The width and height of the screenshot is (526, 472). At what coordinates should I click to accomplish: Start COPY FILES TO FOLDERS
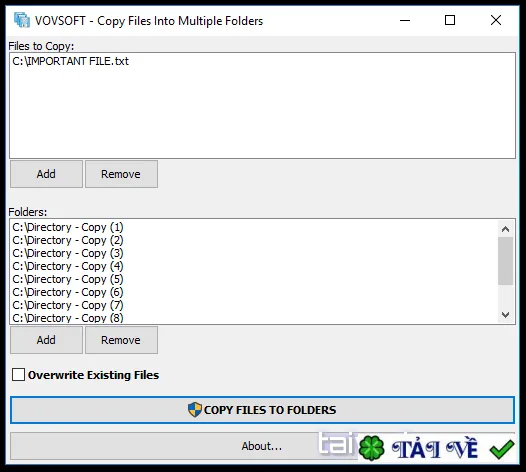point(262,410)
